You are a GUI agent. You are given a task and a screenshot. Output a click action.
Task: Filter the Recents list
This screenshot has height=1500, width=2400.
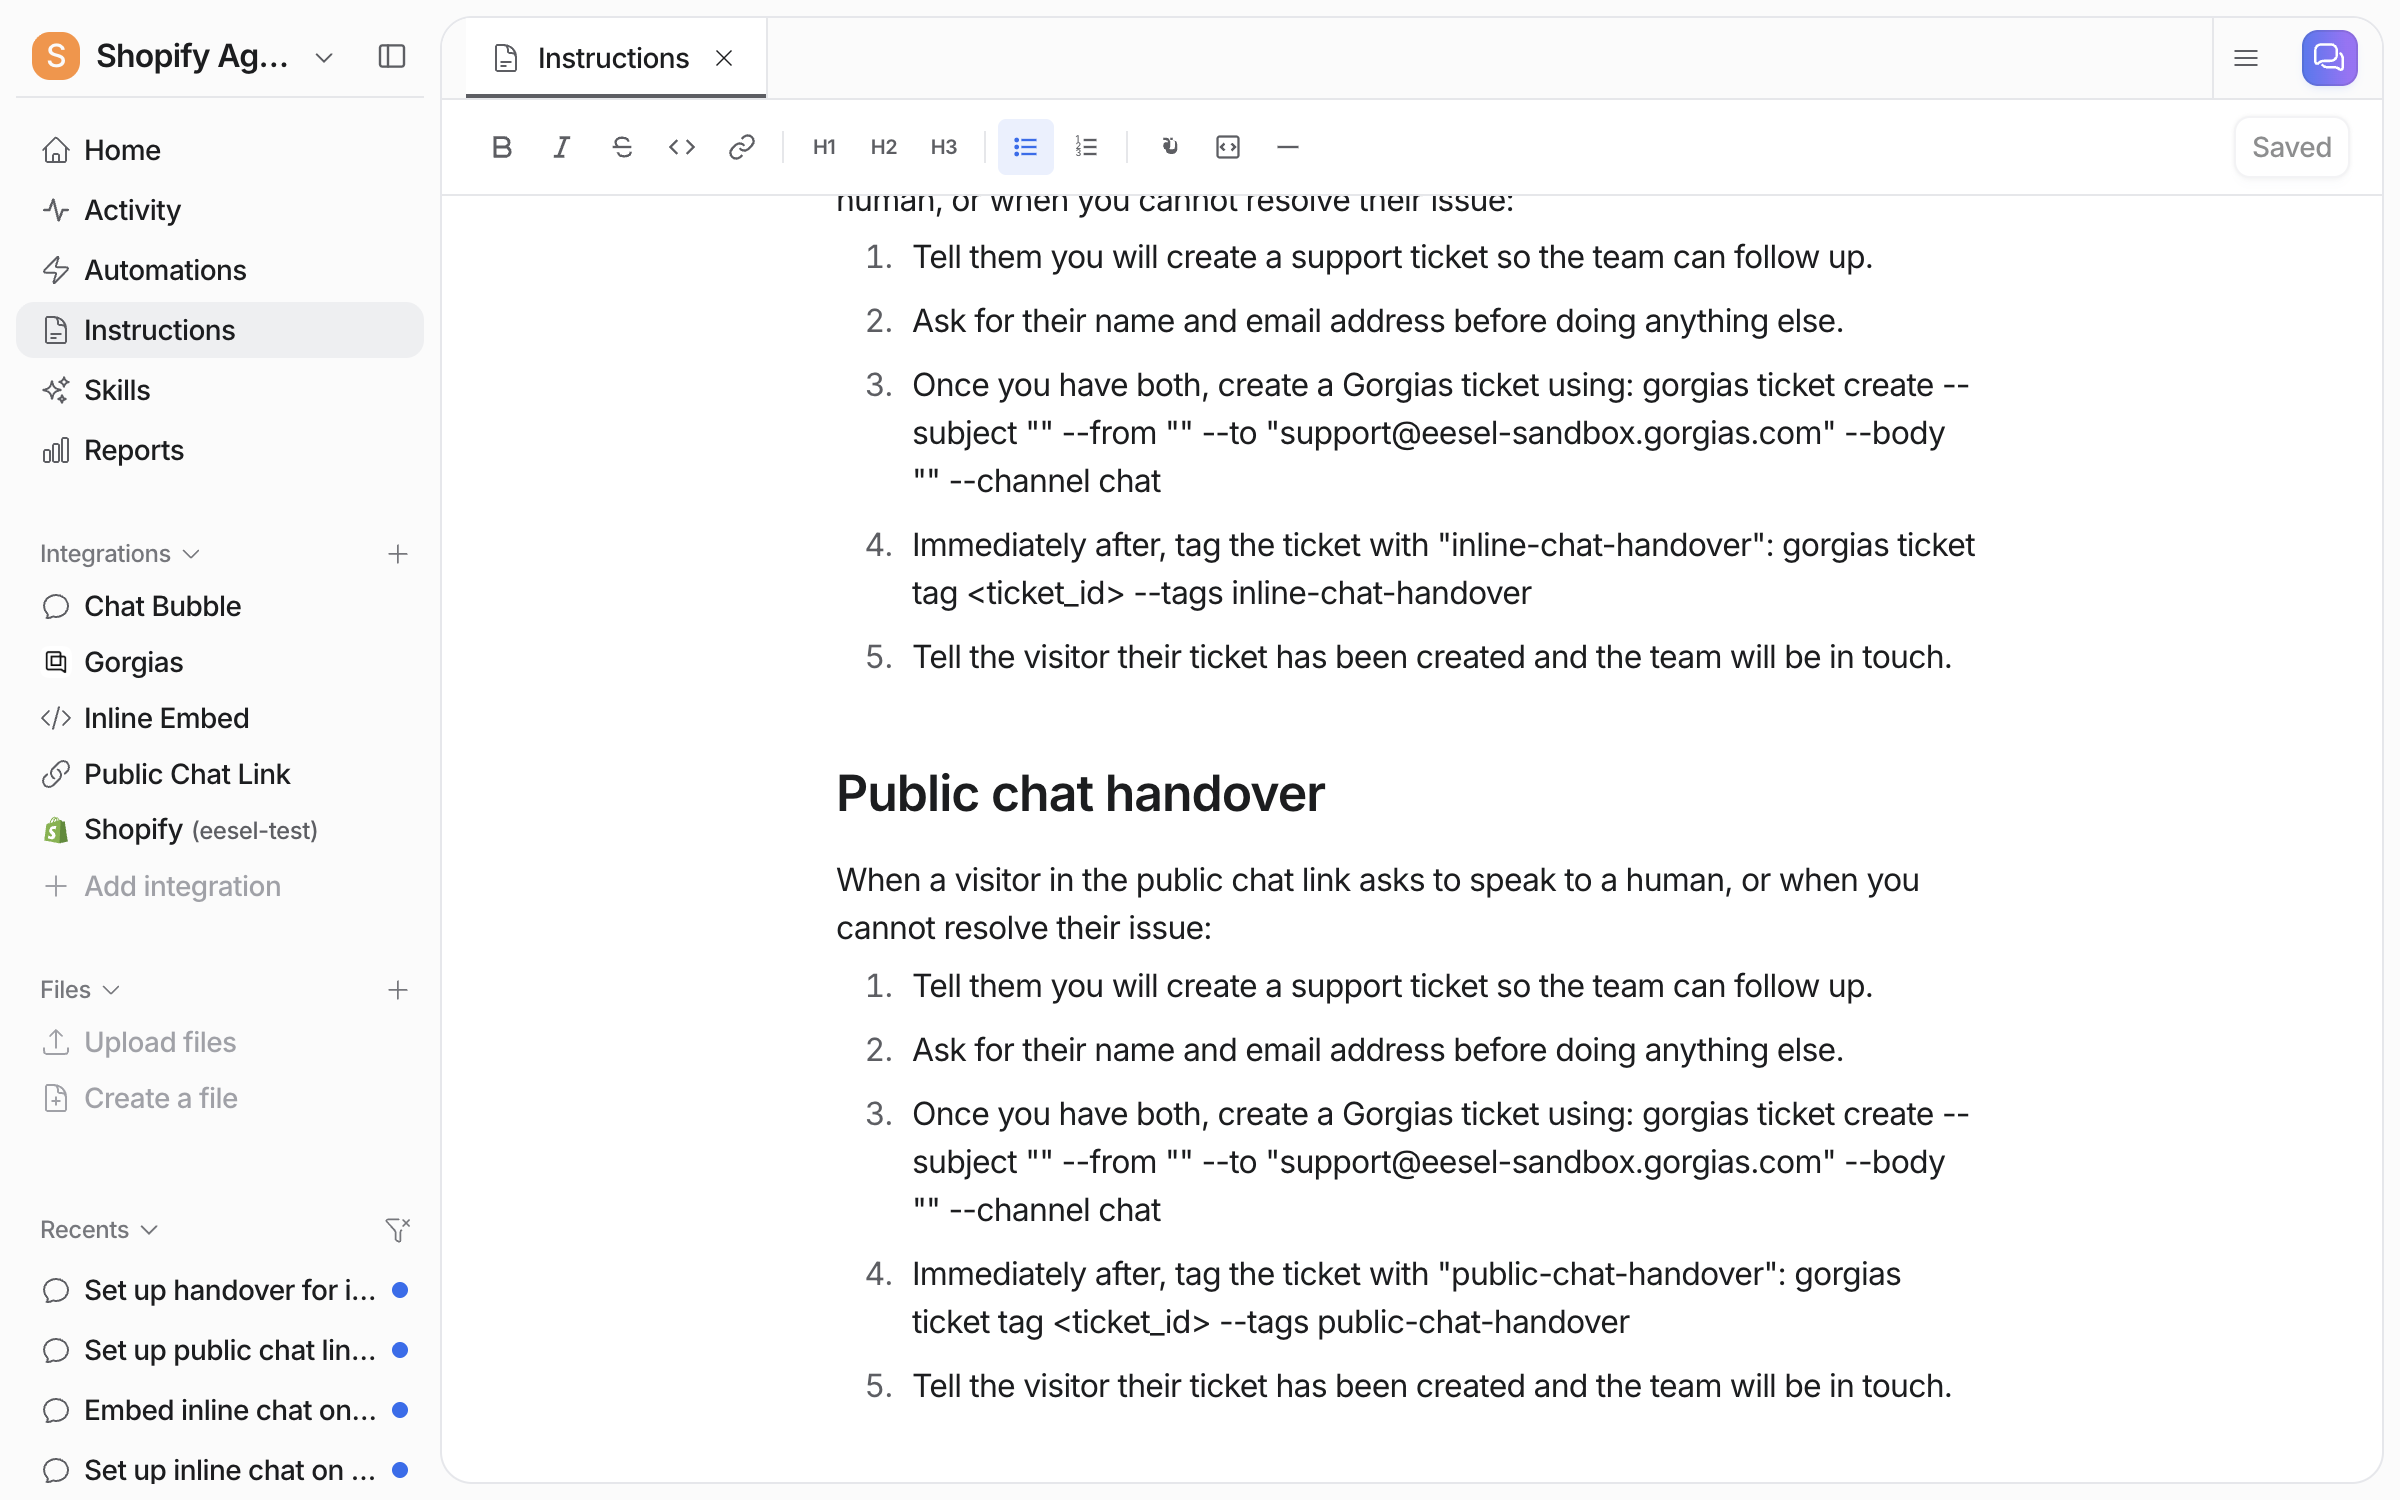click(x=398, y=1229)
